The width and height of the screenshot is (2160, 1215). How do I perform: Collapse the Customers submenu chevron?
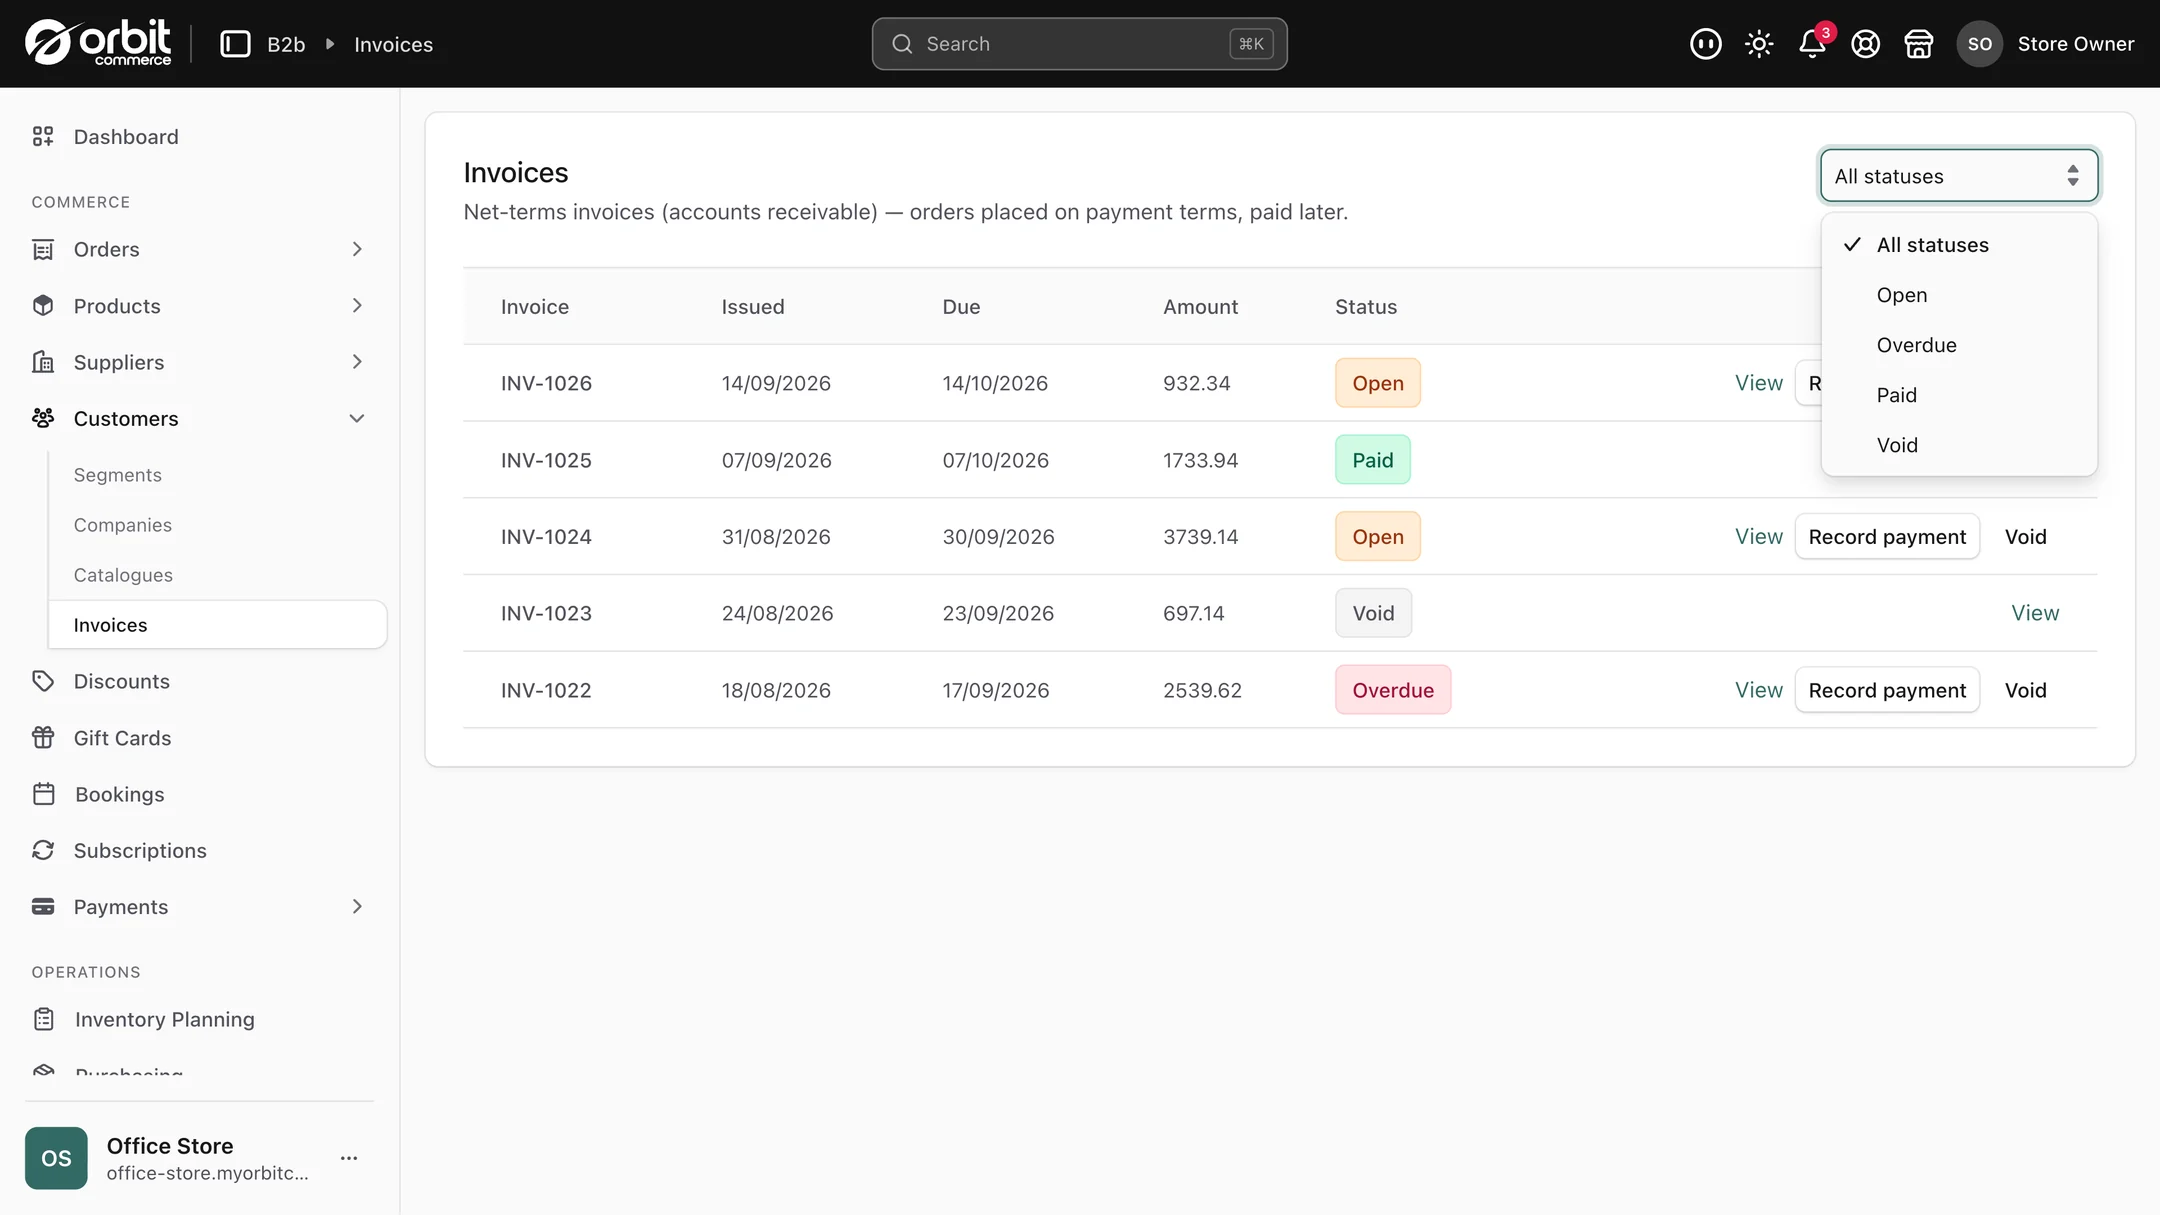(357, 418)
